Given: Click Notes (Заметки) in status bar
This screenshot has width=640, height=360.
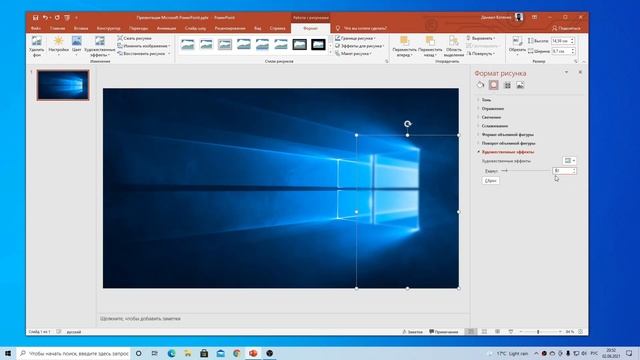Looking at the screenshot, I should pyautogui.click(x=412, y=332).
